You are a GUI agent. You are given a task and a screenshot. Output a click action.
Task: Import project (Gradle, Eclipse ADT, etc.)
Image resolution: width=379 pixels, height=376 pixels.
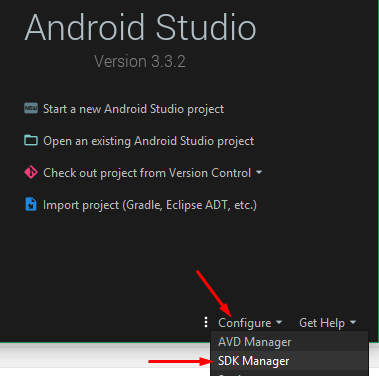[150, 205]
